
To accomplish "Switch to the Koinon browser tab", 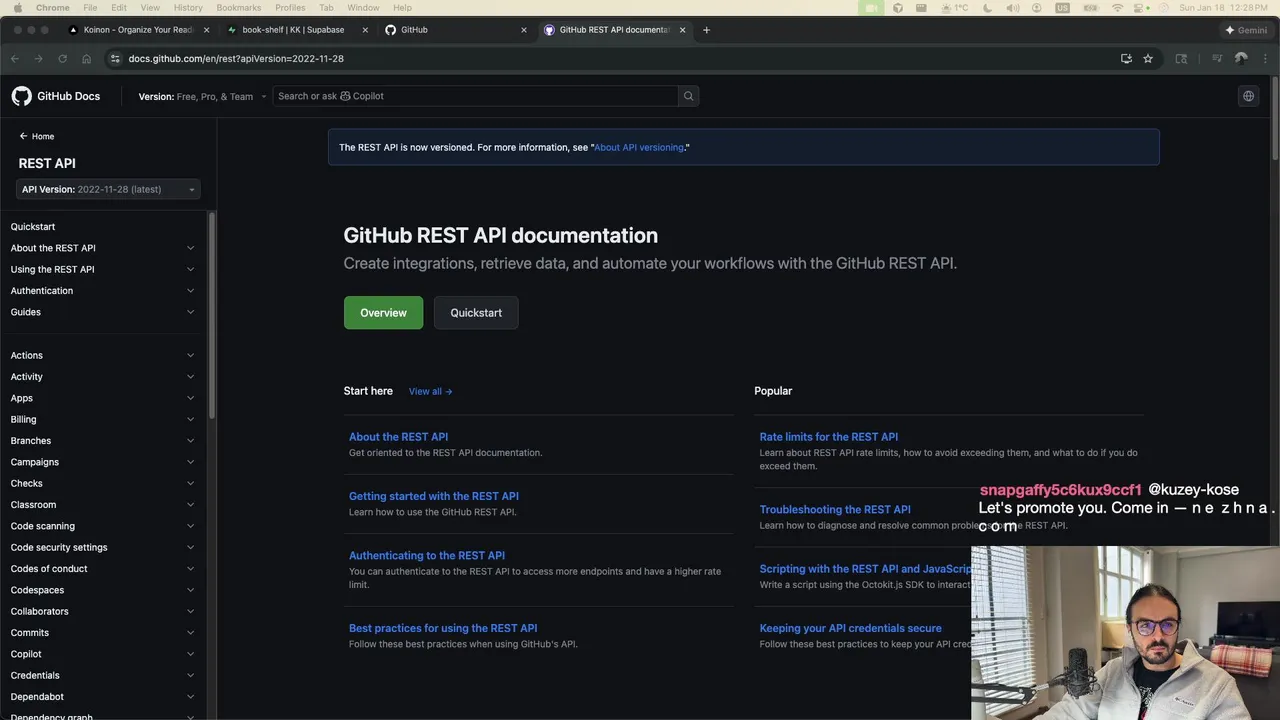I will coord(137,30).
